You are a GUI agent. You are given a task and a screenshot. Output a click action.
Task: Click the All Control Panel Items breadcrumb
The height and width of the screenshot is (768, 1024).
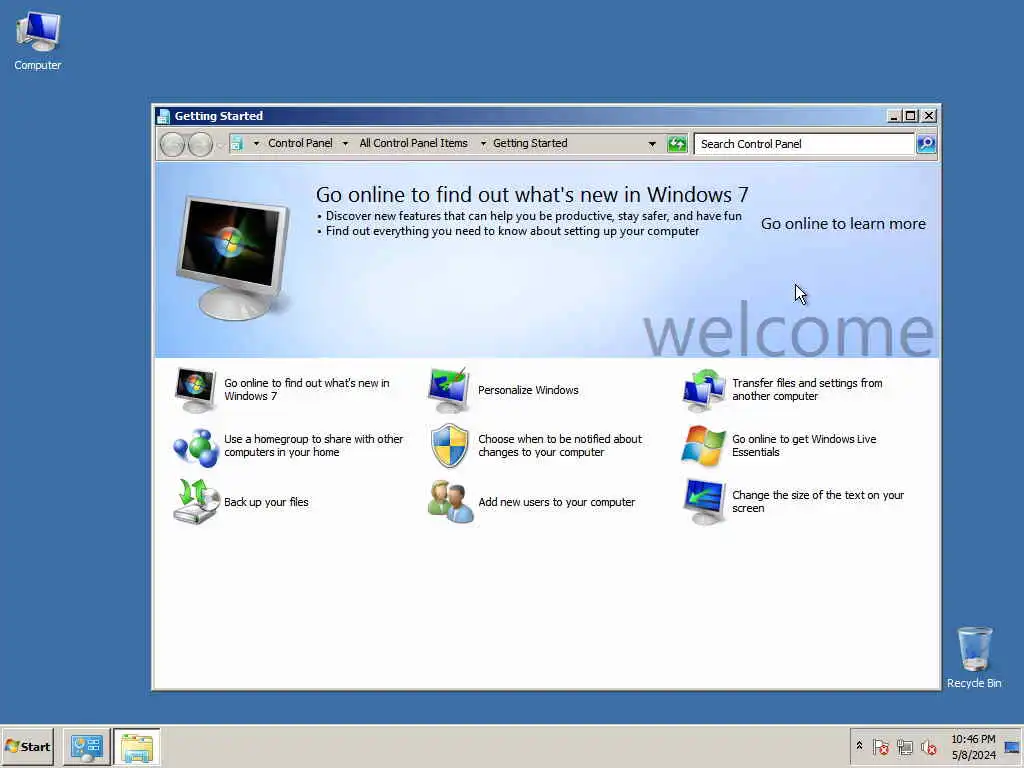point(413,143)
